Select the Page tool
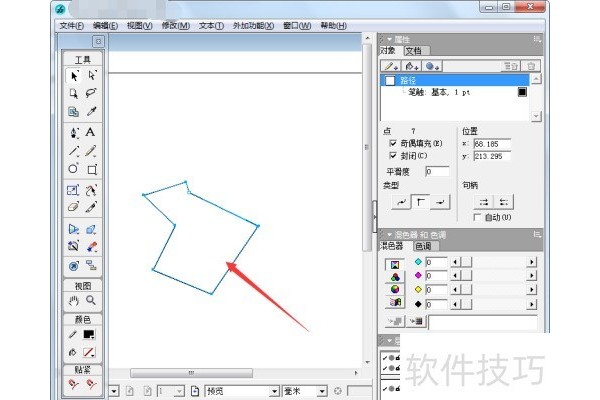 coord(73,93)
